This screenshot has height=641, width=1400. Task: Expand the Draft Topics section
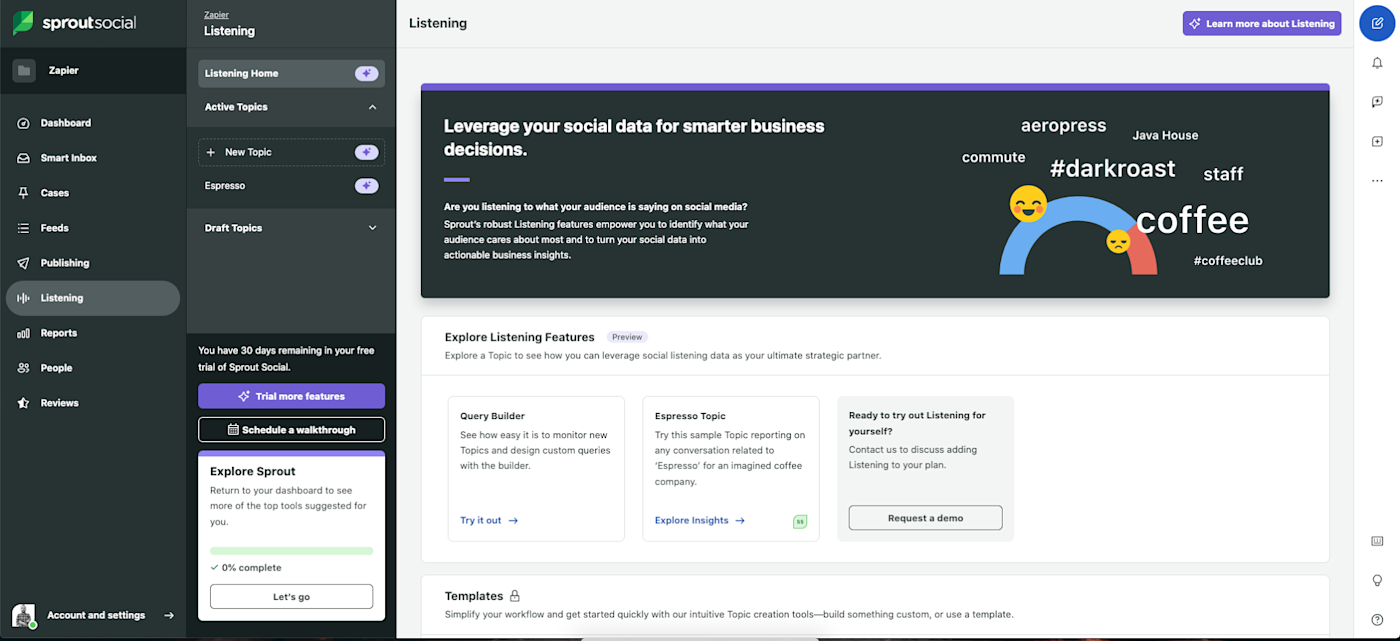coord(372,228)
